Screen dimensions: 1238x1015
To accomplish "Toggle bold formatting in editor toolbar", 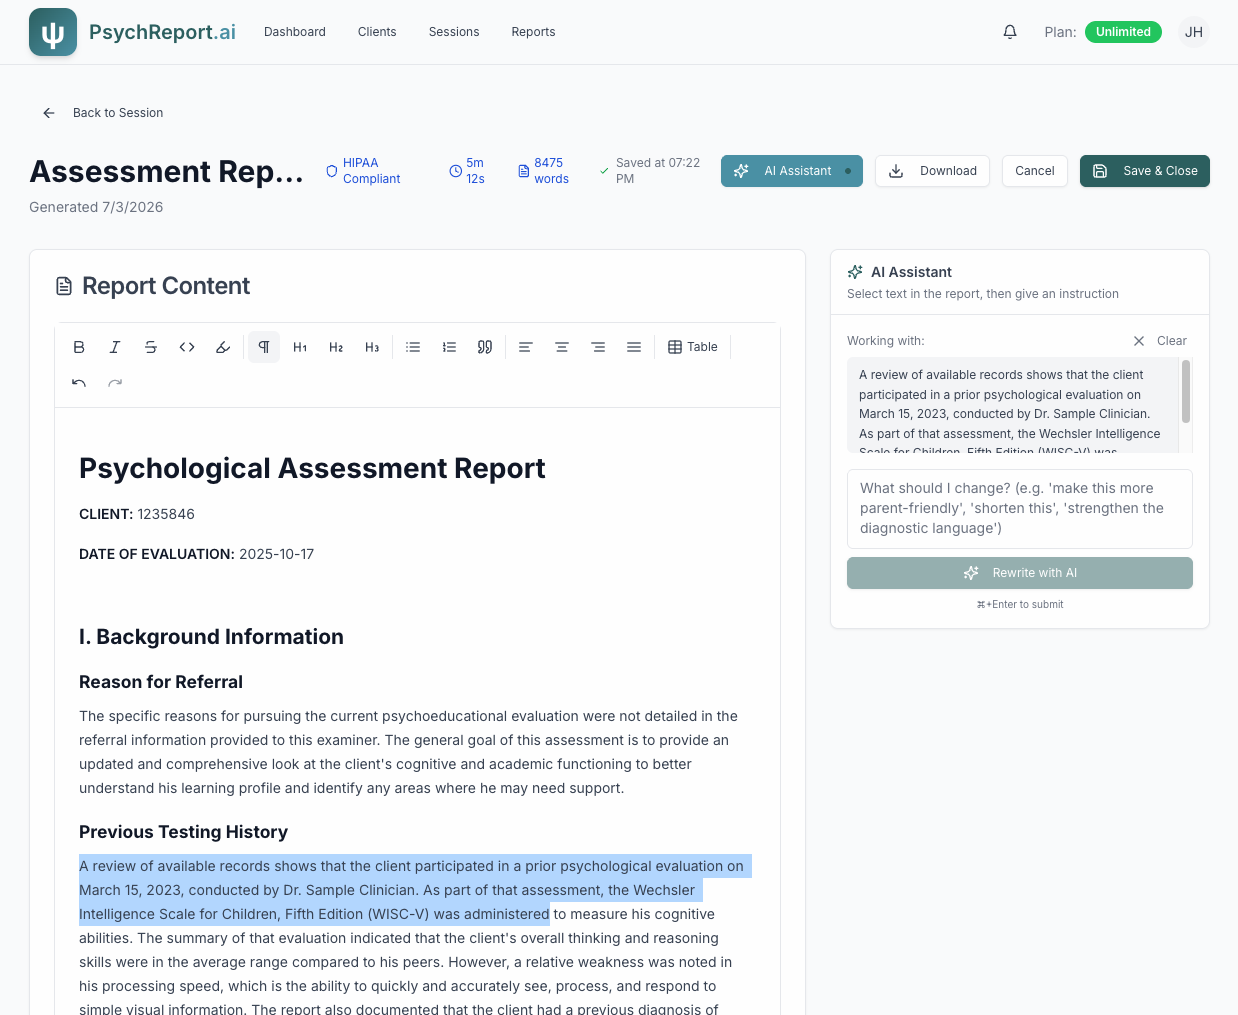I will pos(79,347).
